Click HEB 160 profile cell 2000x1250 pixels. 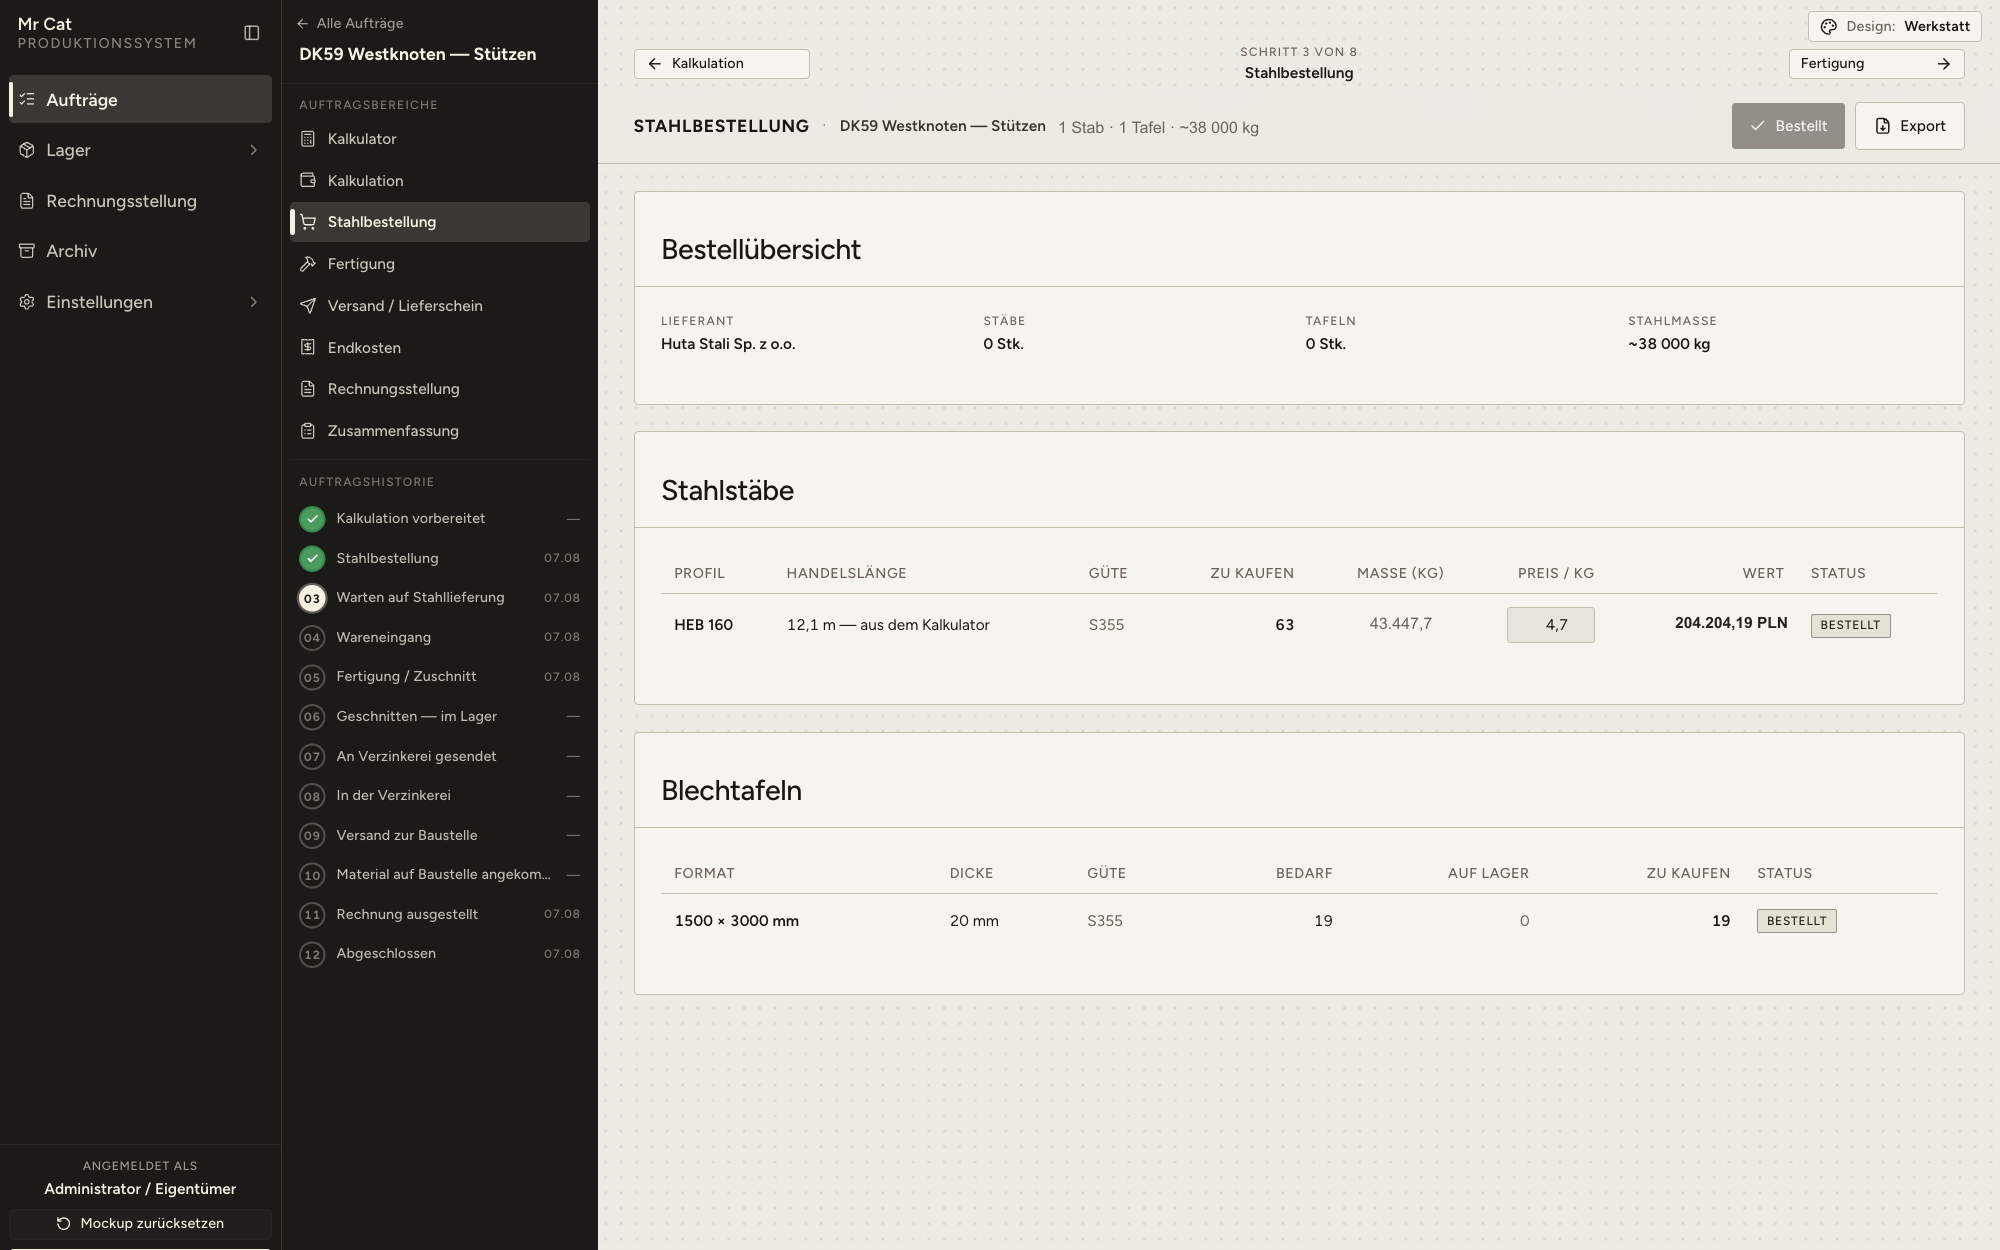point(703,625)
